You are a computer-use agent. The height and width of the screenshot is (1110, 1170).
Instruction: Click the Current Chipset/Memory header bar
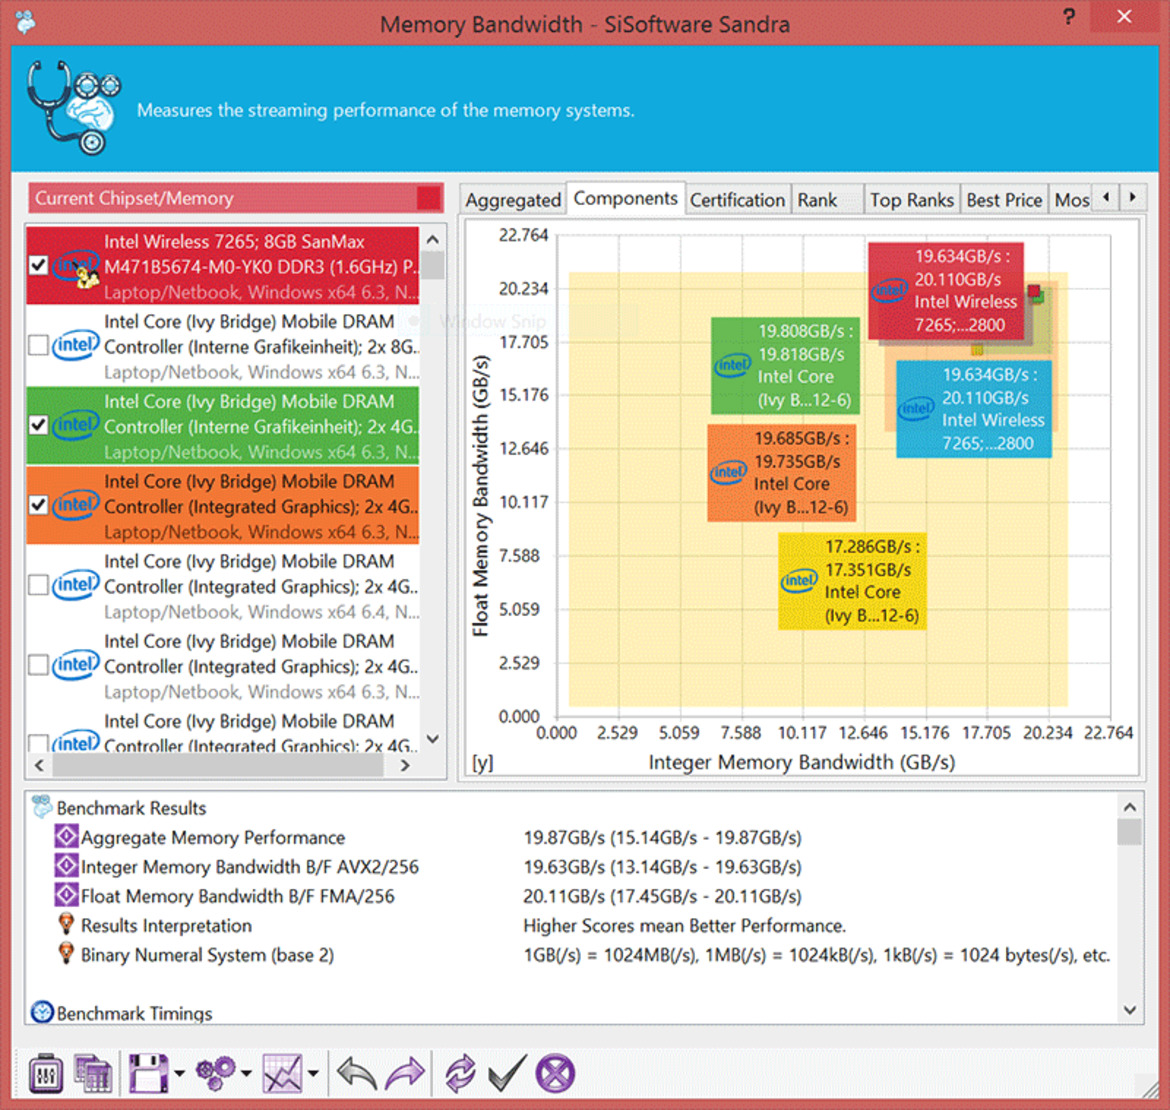236,198
